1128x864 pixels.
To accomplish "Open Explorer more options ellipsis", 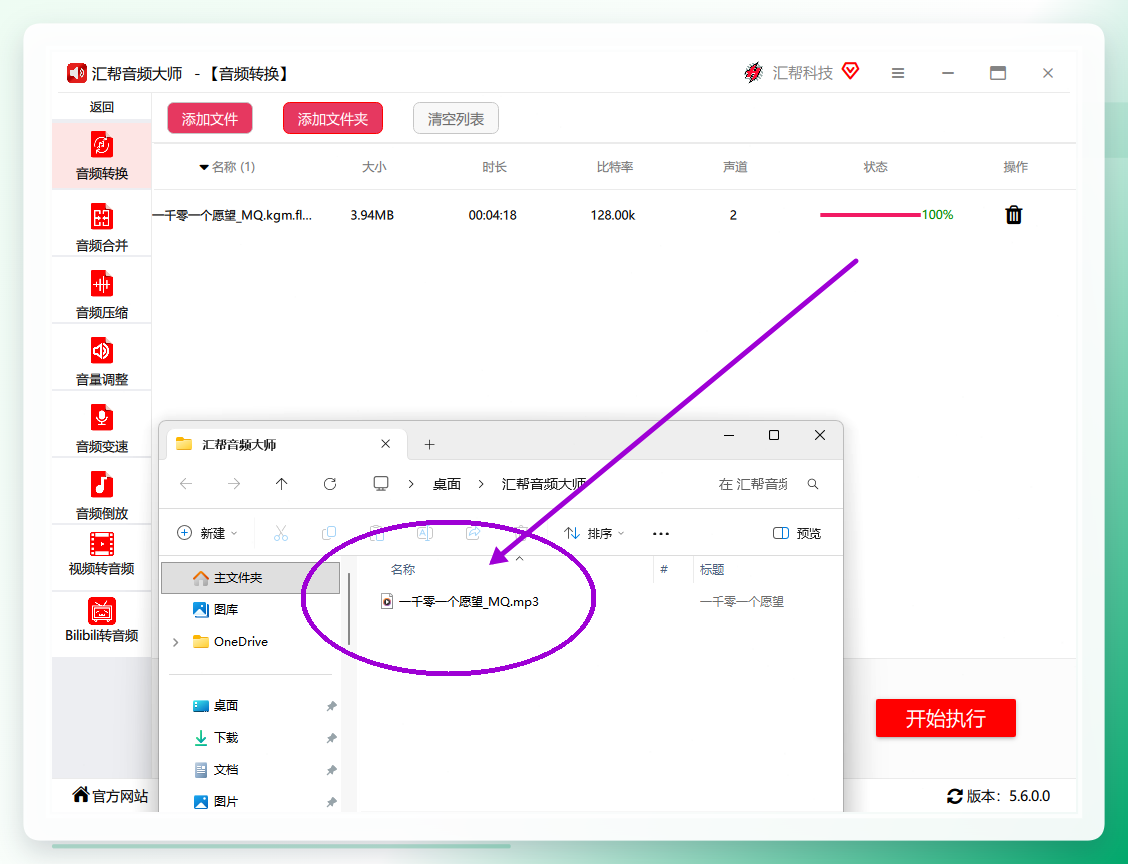I will coord(660,533).
